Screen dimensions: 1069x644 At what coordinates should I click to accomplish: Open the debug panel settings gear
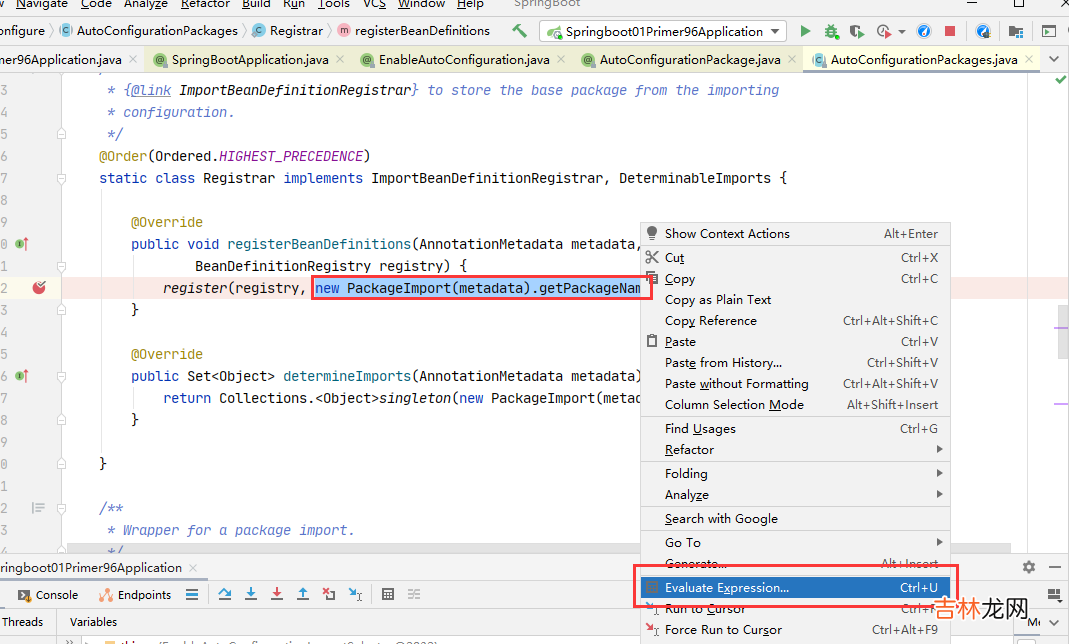pos(1029,567)
